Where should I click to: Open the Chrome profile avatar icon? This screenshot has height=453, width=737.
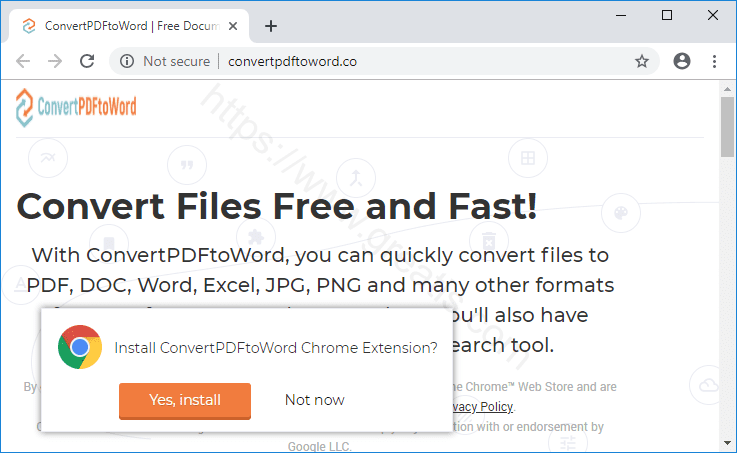pyautogui.click(x=682, y=61)
